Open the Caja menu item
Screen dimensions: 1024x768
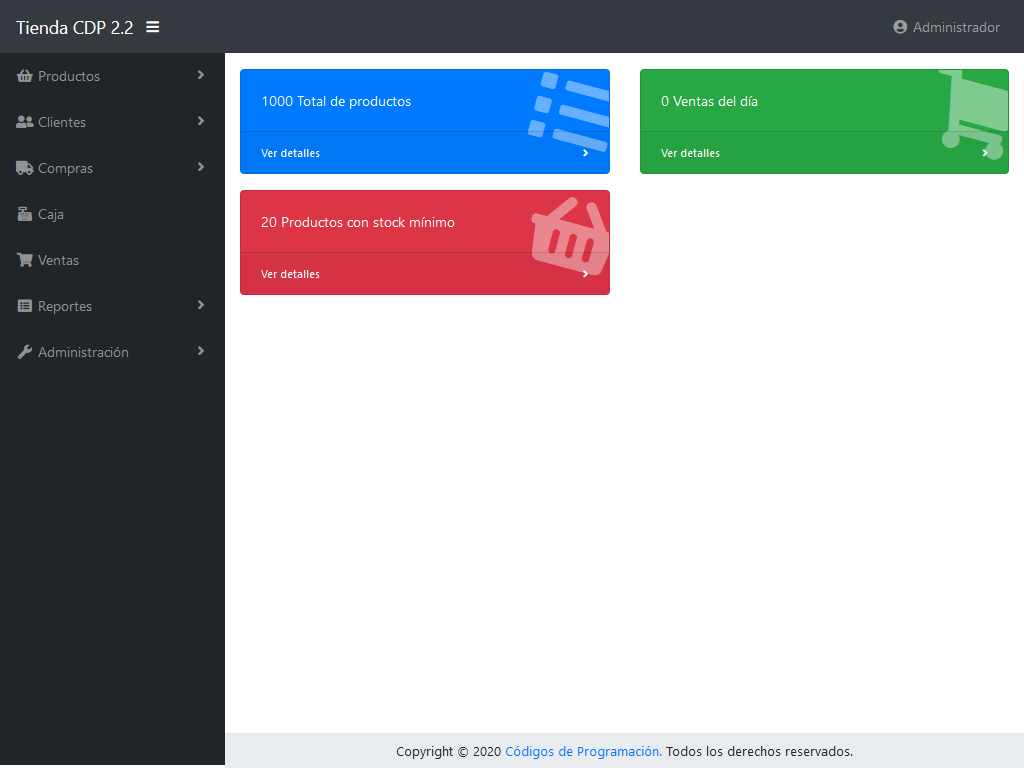click(51, 214)
